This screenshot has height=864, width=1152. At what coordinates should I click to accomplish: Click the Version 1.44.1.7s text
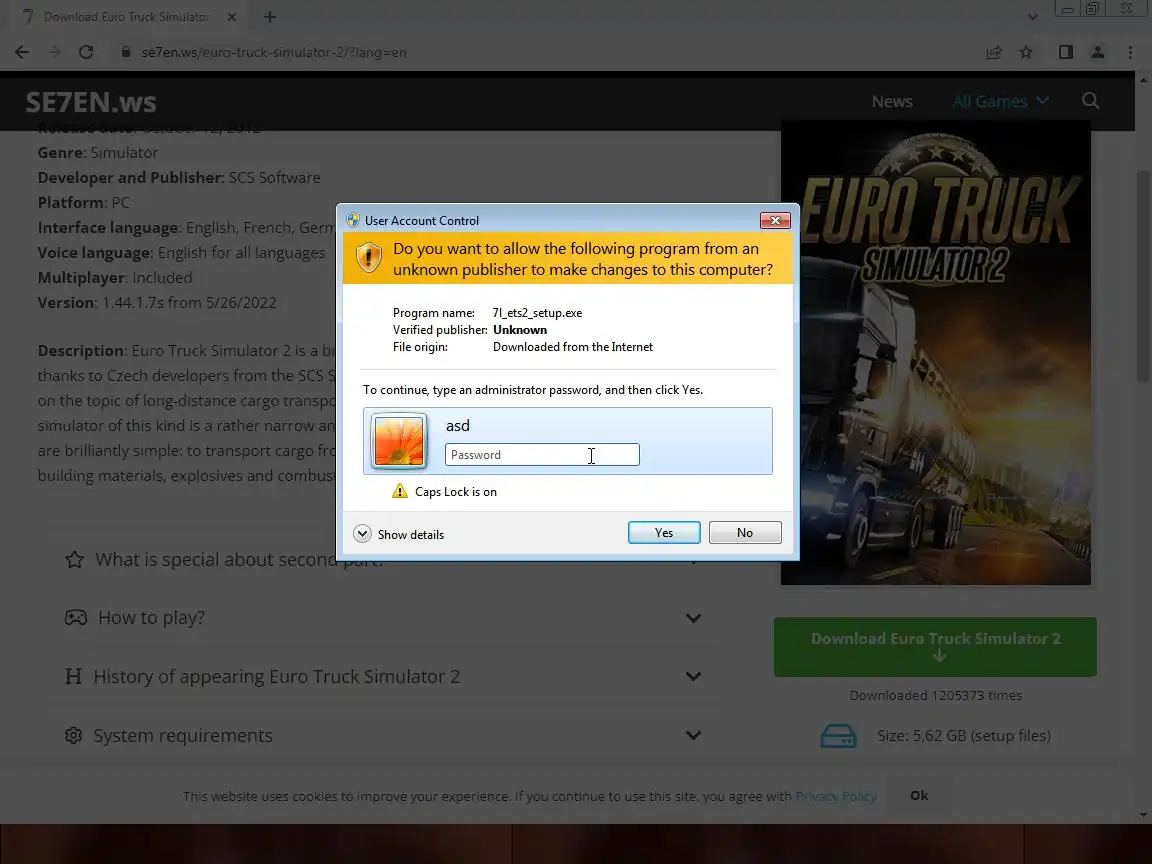(157, 303)
